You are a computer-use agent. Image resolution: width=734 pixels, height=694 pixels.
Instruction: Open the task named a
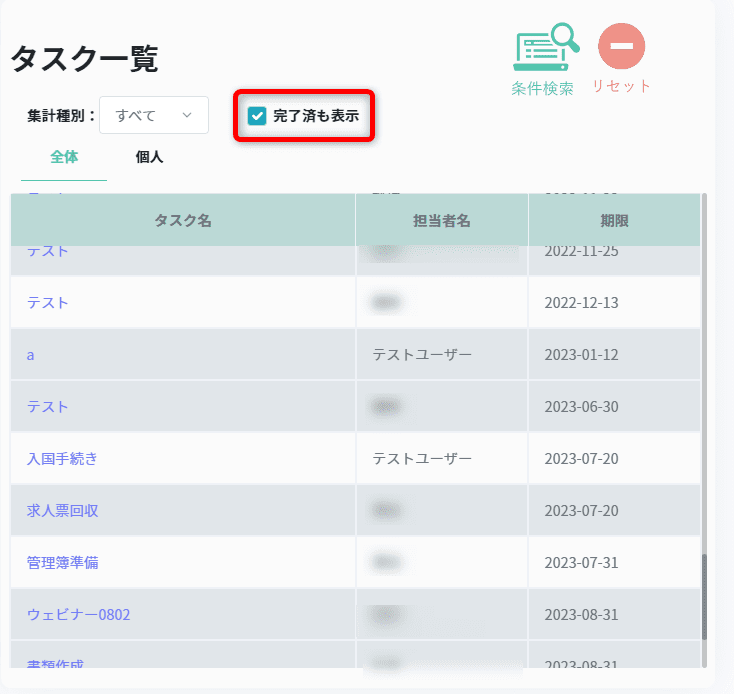click(31, 355)
